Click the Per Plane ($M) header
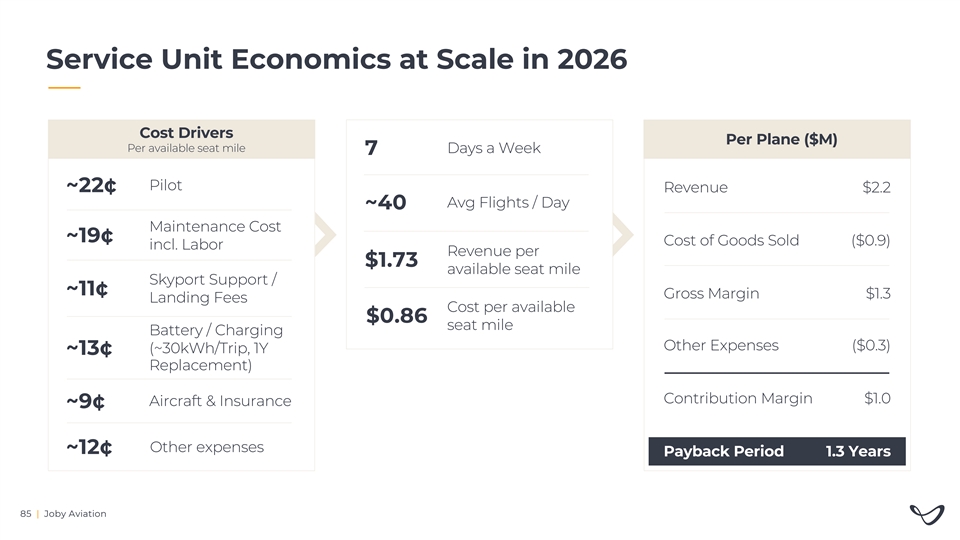The height and width of the screenshot is (540, 960). point(781,140)
